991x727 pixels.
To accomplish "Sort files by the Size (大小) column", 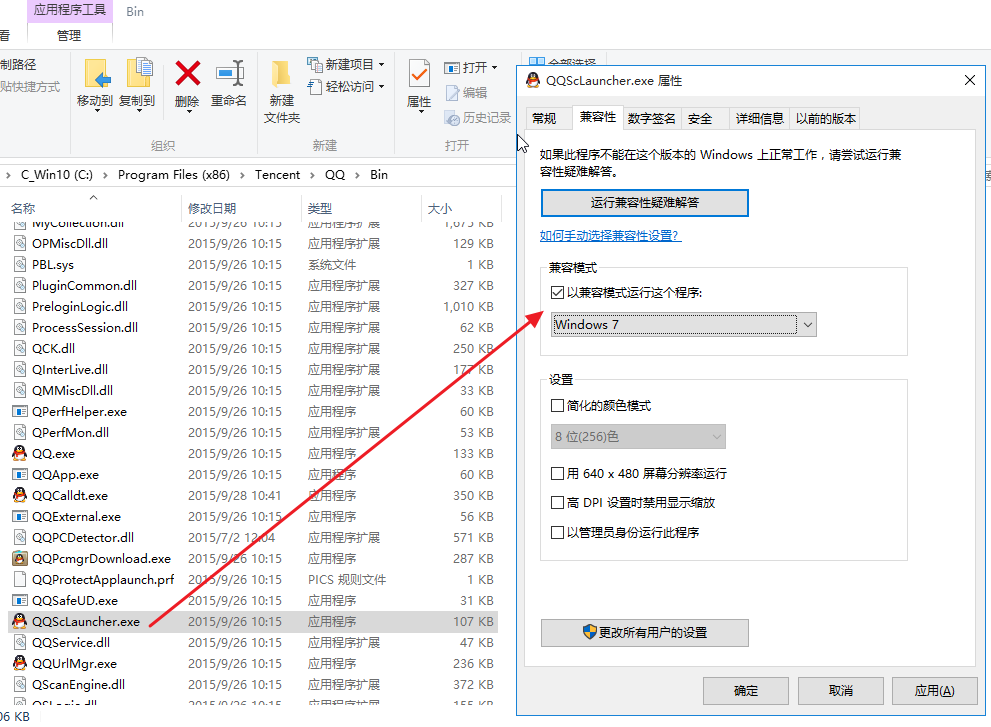I will pos(440,209).
